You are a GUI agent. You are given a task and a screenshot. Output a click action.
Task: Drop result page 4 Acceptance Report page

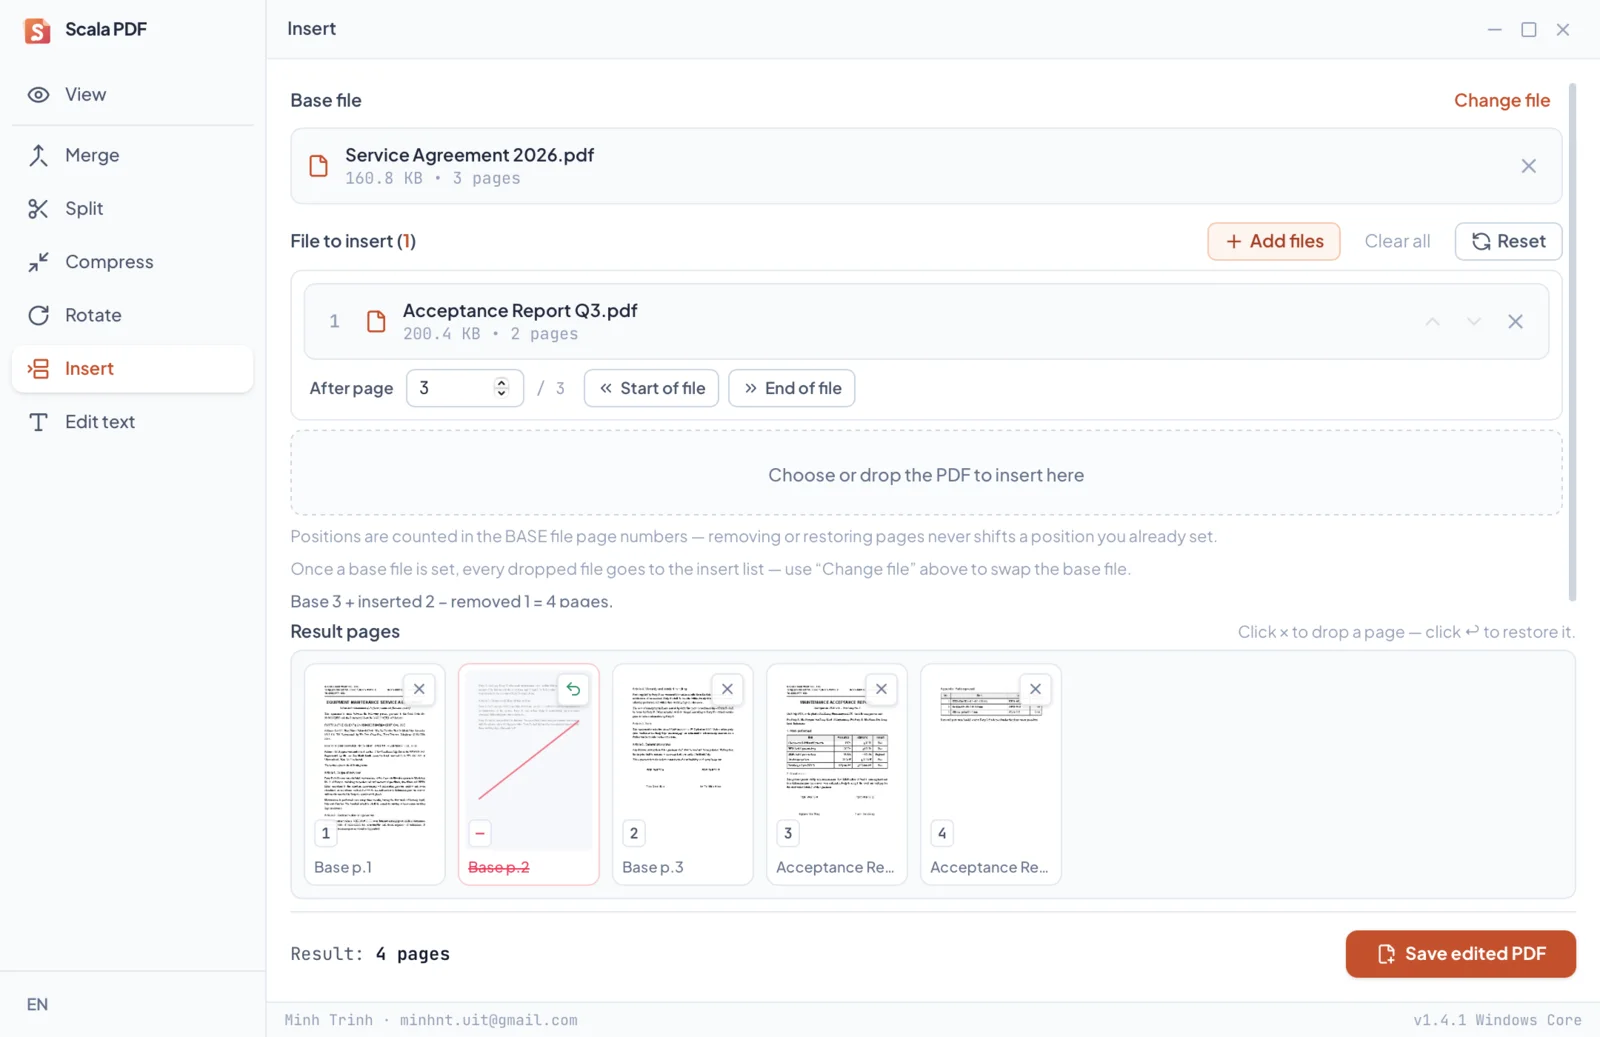1035,689
